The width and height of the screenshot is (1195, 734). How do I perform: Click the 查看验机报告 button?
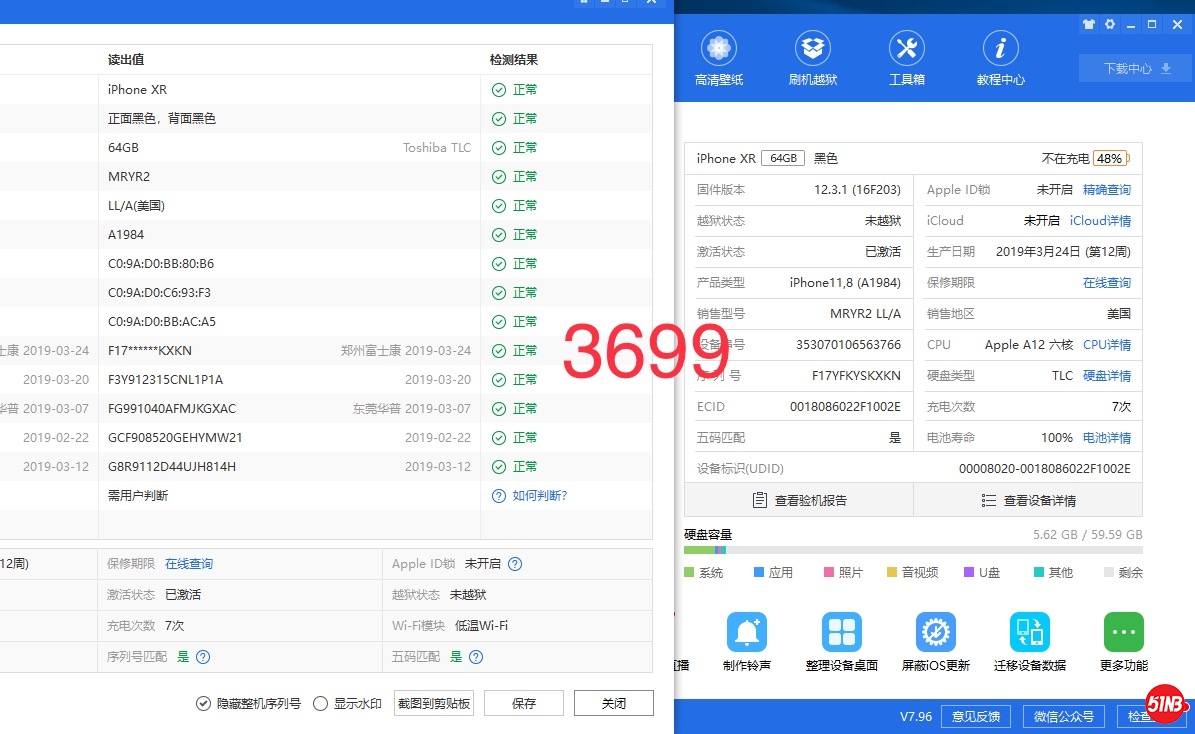click(x=799, y=500)
